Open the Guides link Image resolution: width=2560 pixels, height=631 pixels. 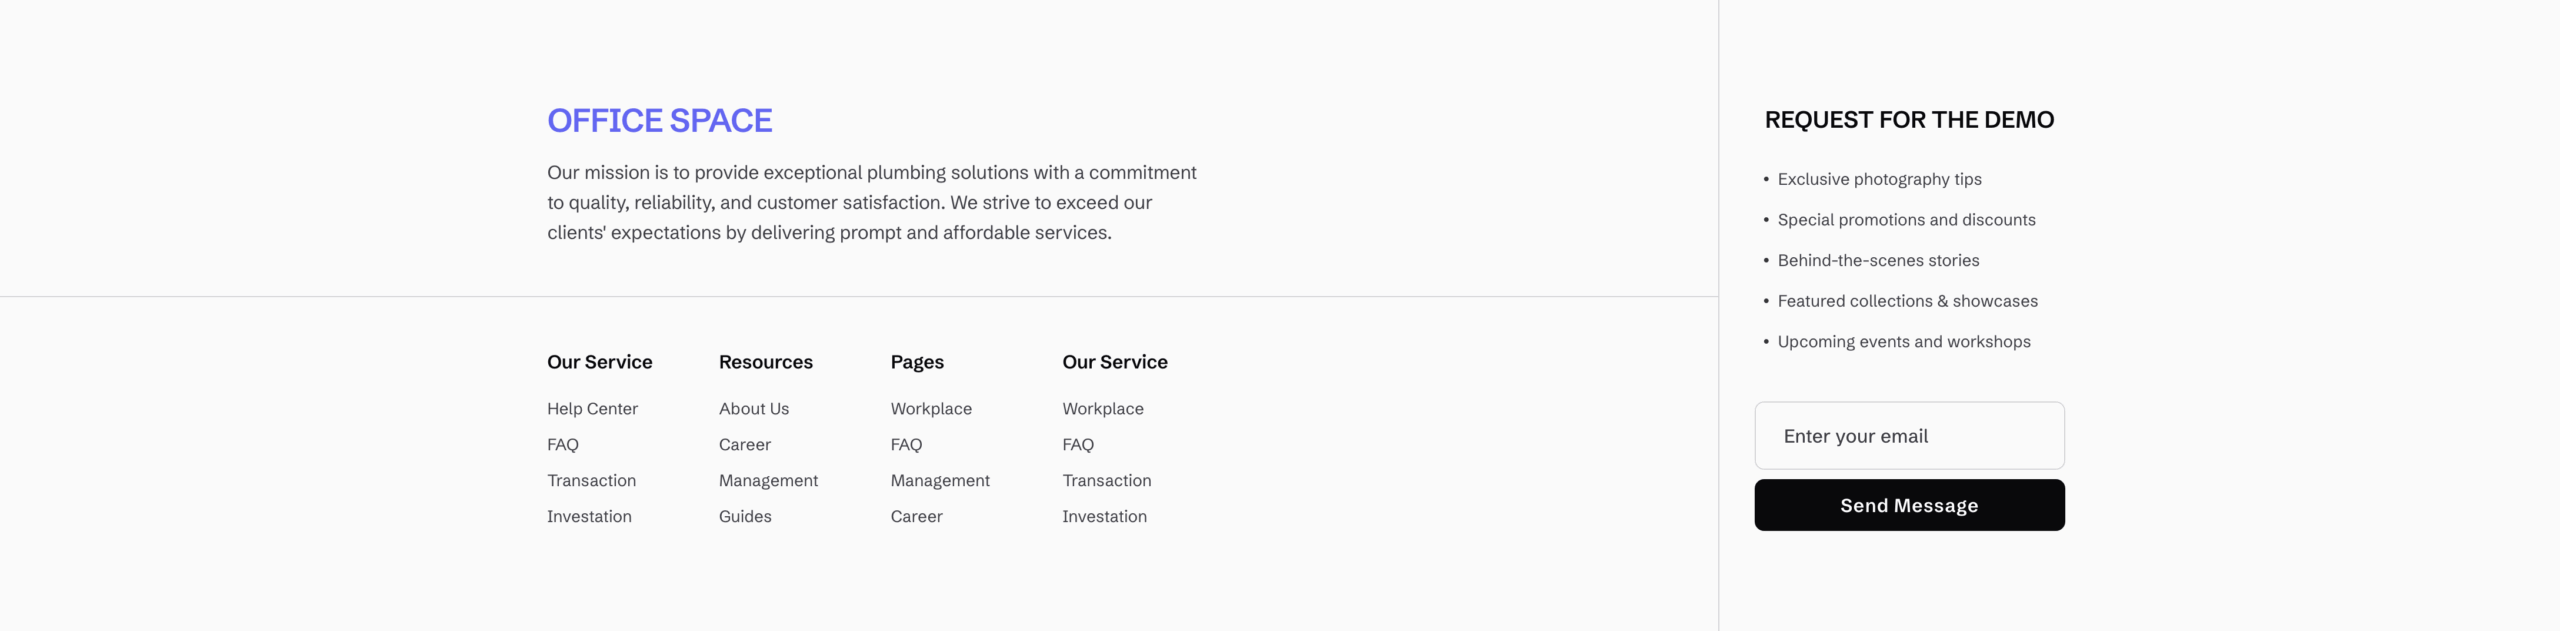745,517
